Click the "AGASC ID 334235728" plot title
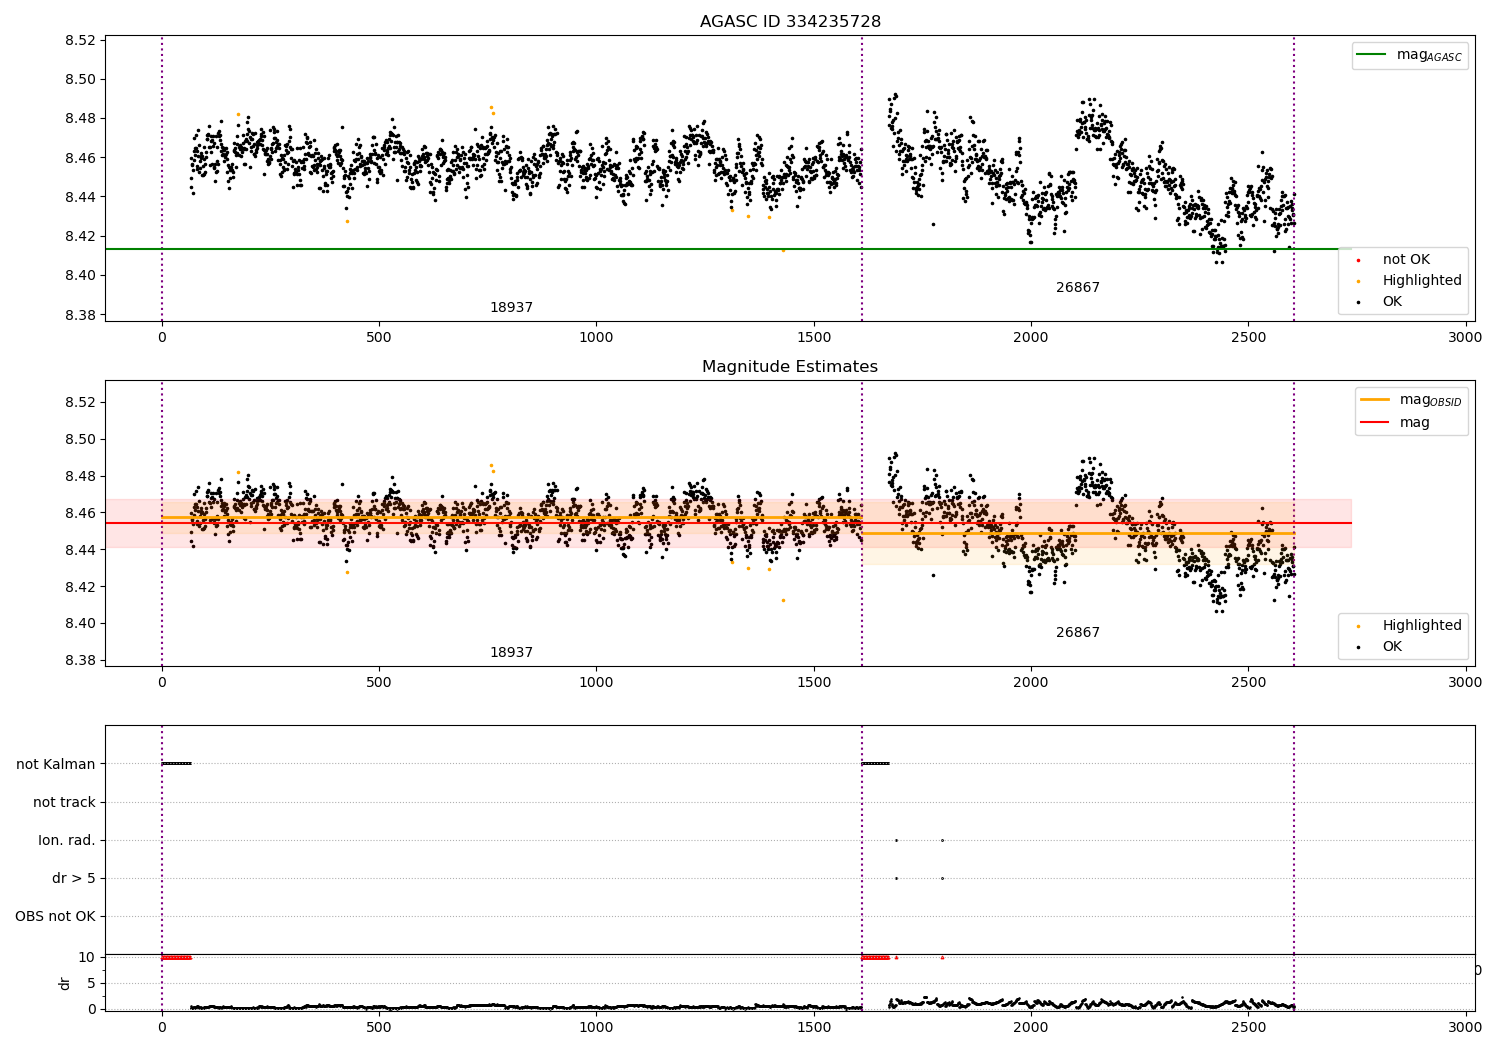 point(790,22)
